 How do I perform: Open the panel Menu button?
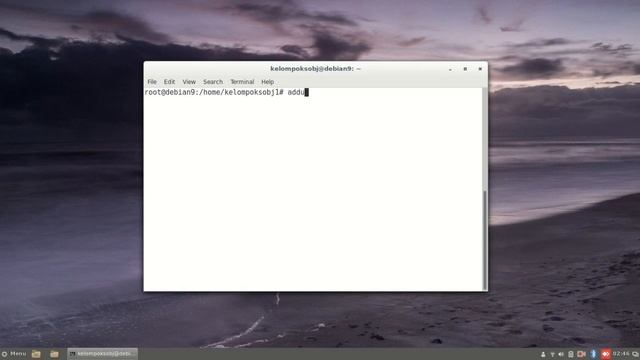(14, 353)
